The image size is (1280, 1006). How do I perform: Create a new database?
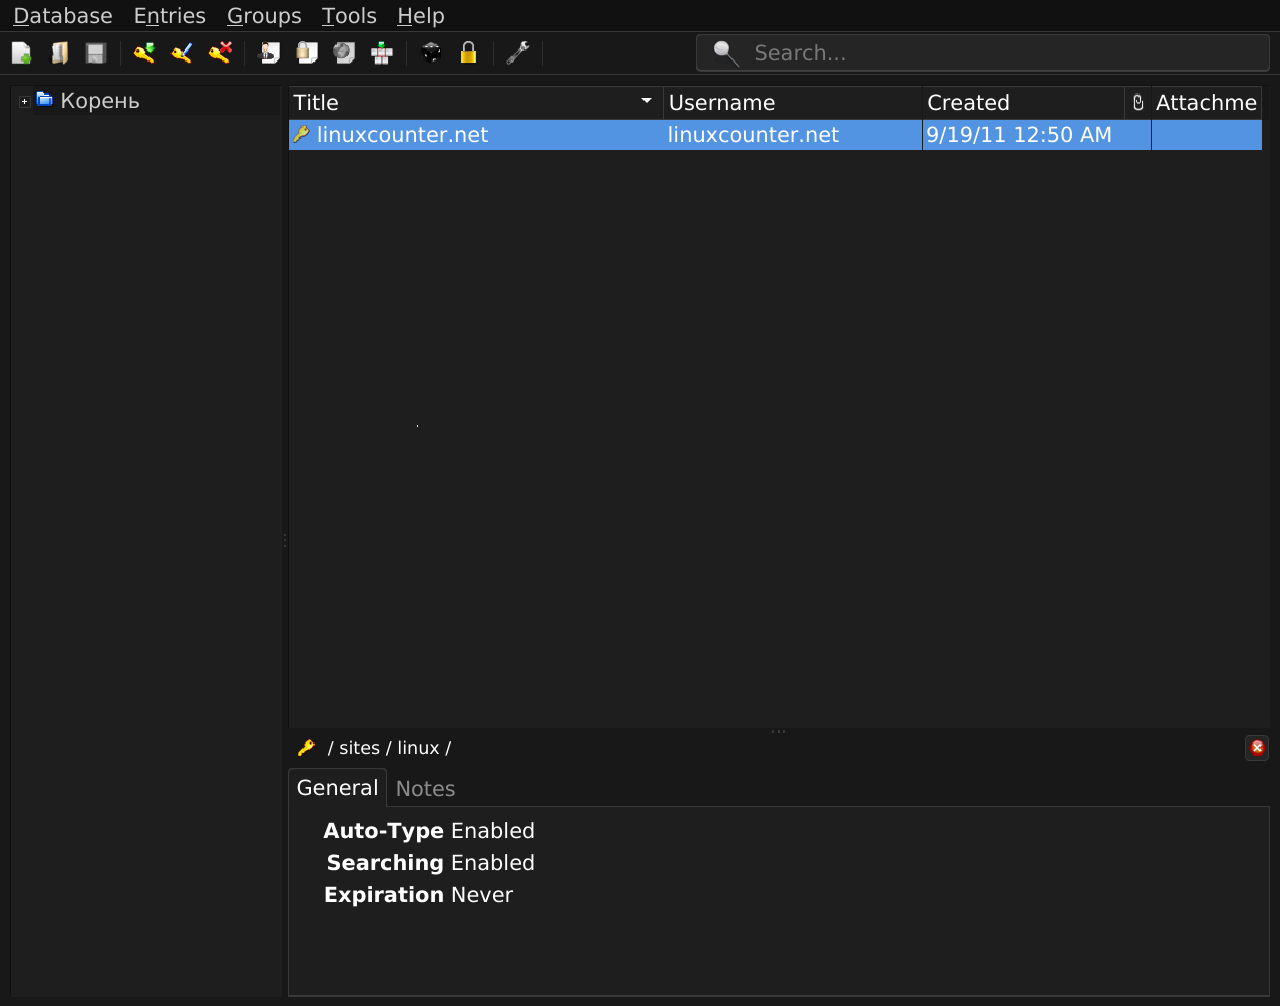[x=21, y=52]
